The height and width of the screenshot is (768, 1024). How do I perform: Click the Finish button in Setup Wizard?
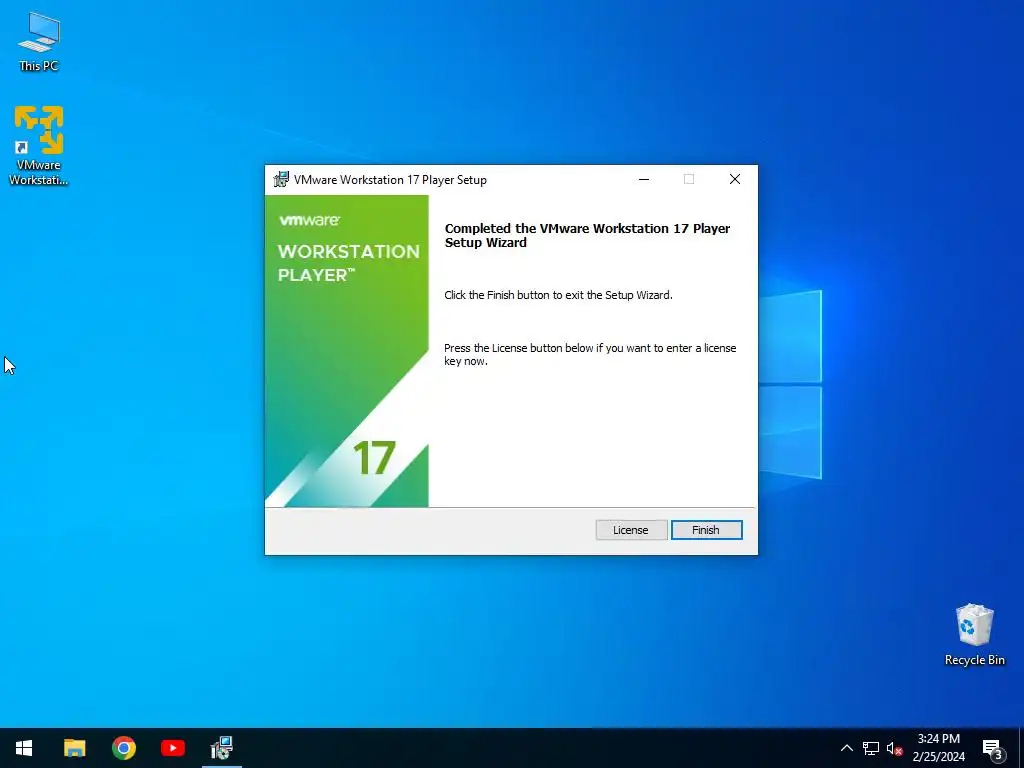pyautogui.click(x=707, y=530)
